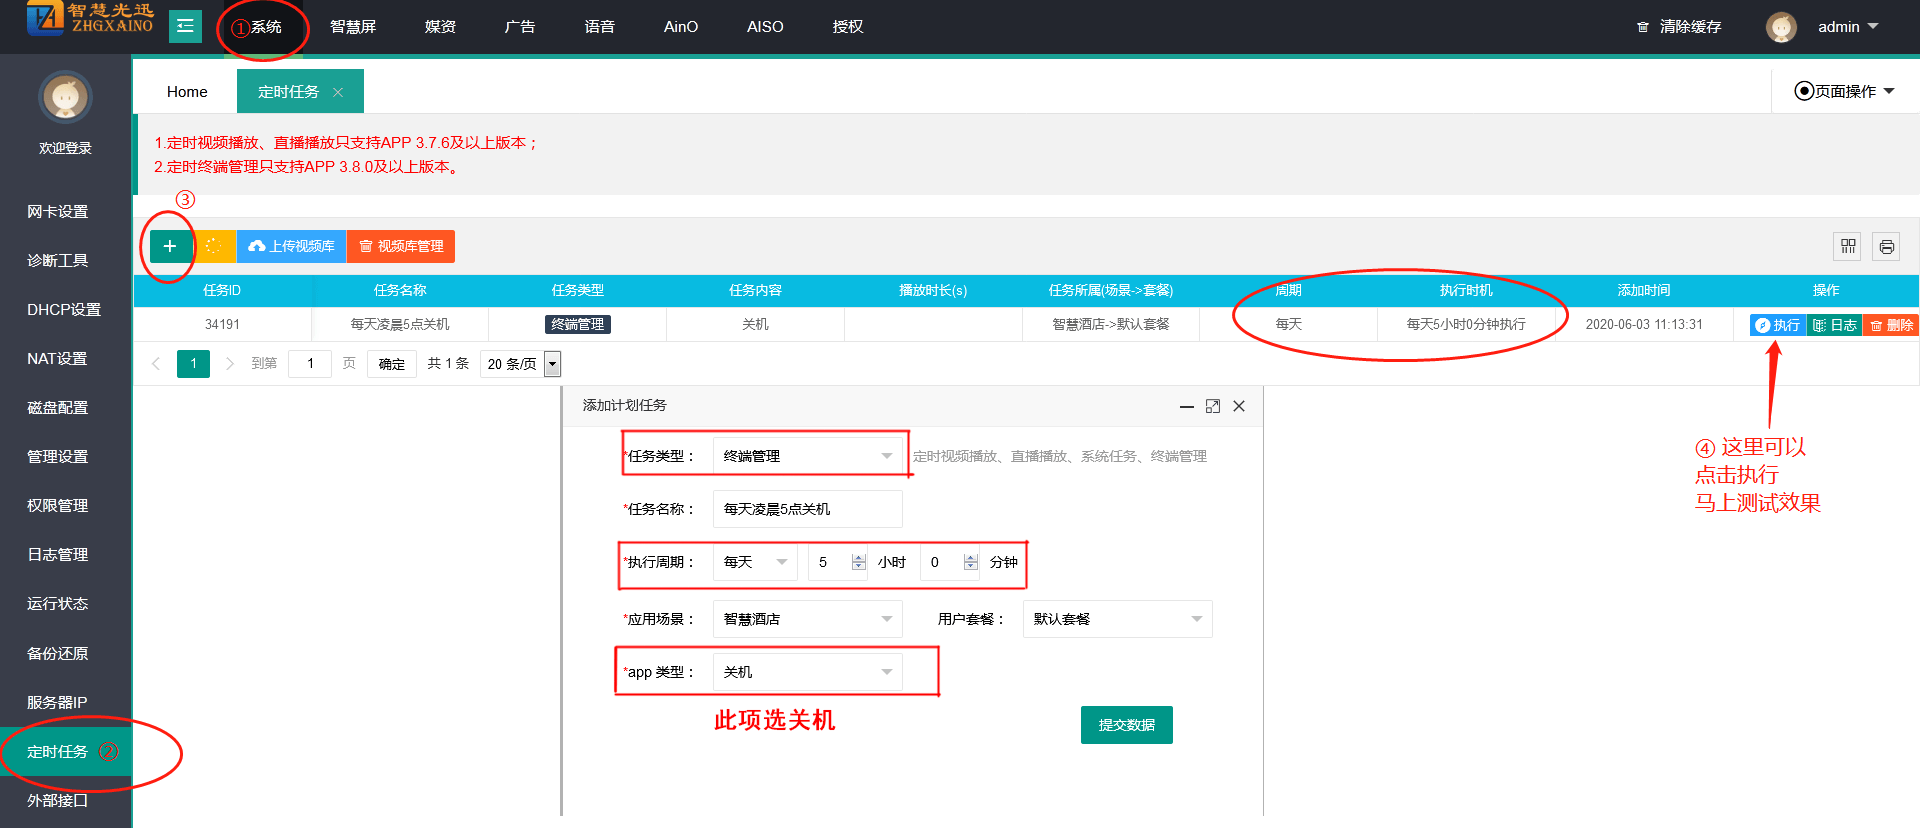Increment the hour stepper arrows
1920x828 pixels.
pyautogui.click(x=858, y=557)
